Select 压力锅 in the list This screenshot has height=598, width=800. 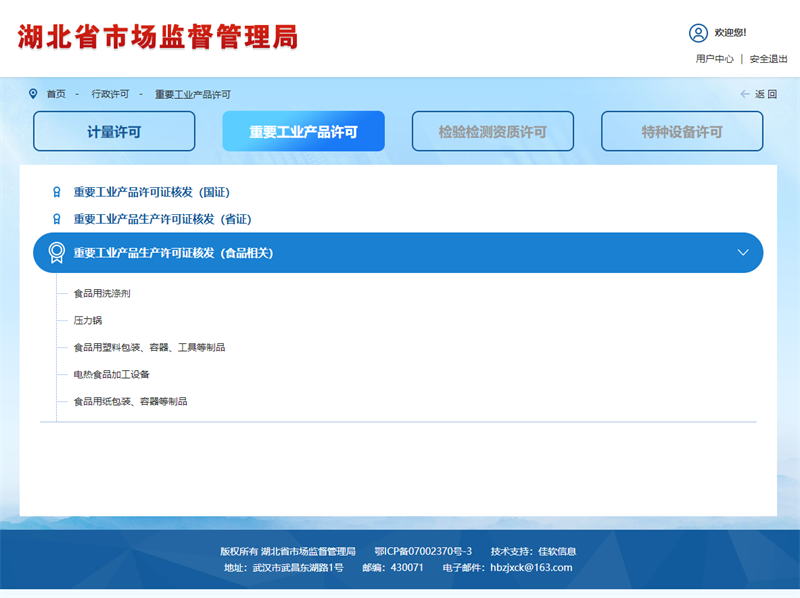click(x=88, y=321)
